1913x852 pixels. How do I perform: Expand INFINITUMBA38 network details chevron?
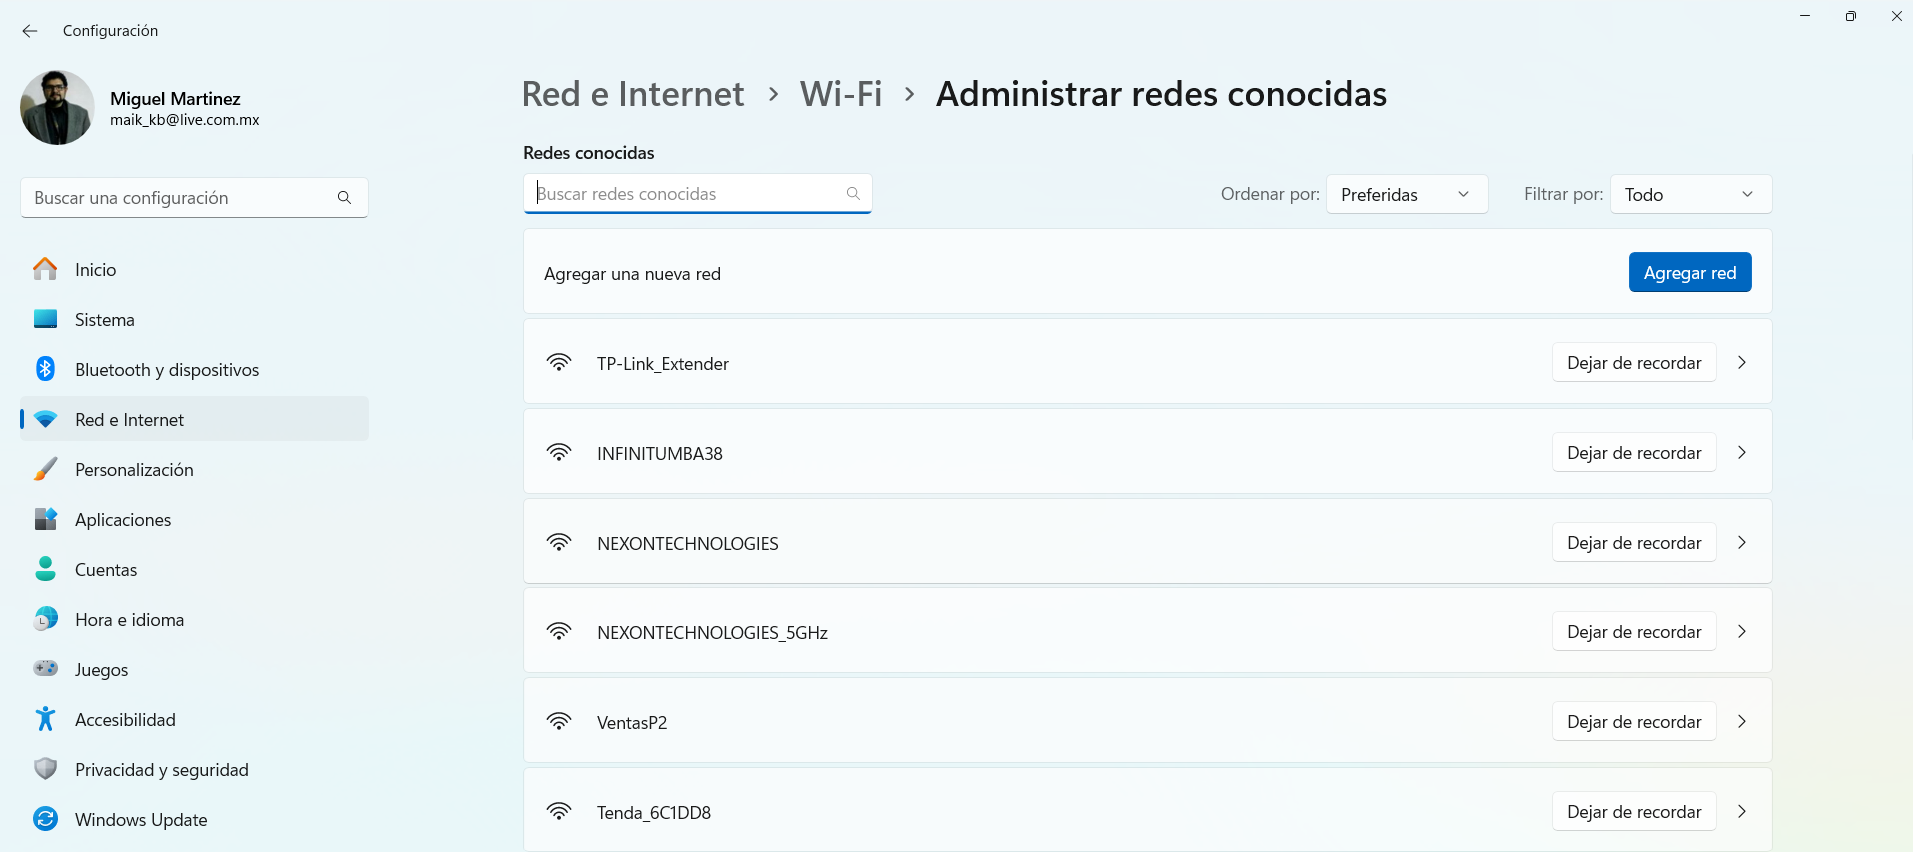tap(1742, 453)
